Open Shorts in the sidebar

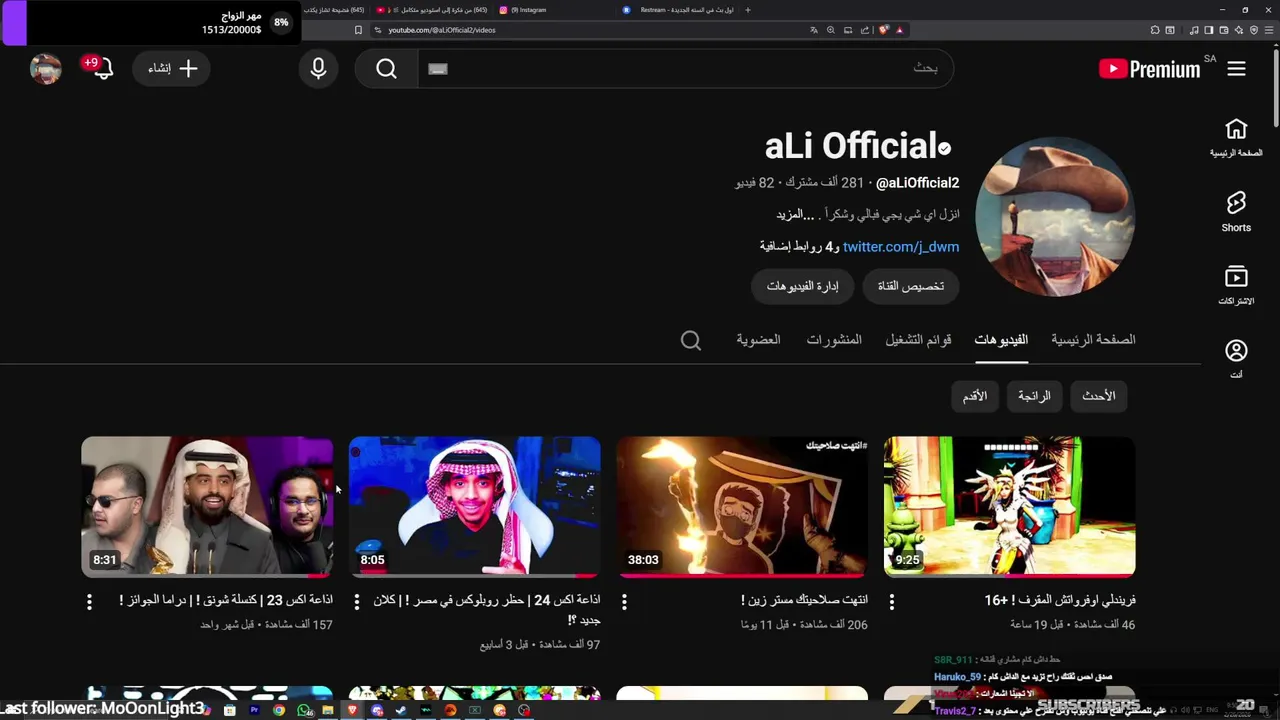(1236, 211)
